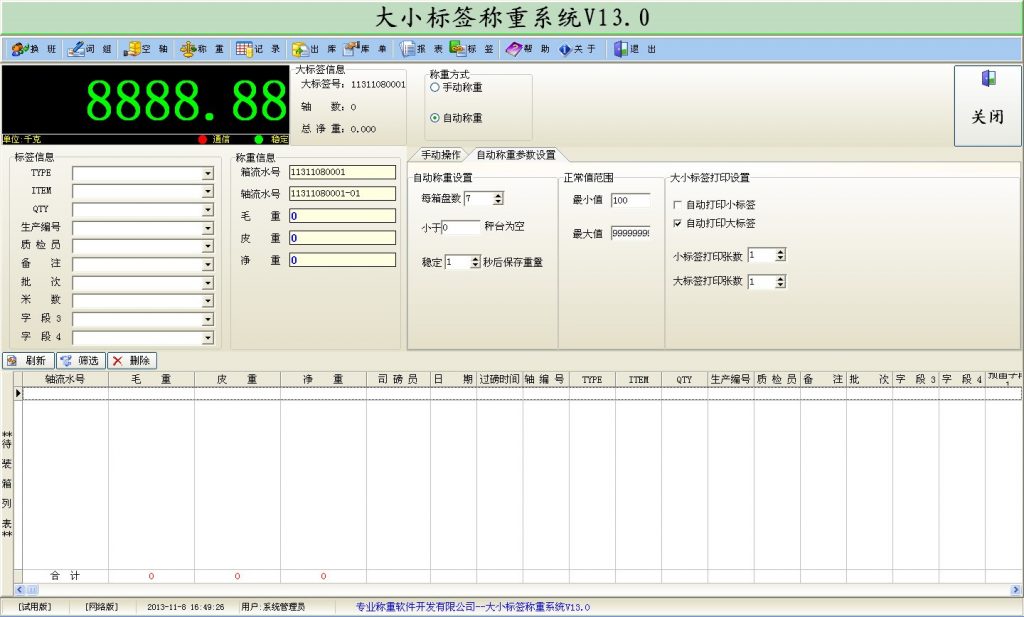Expand the QTY dropdown

pos(207,210)
